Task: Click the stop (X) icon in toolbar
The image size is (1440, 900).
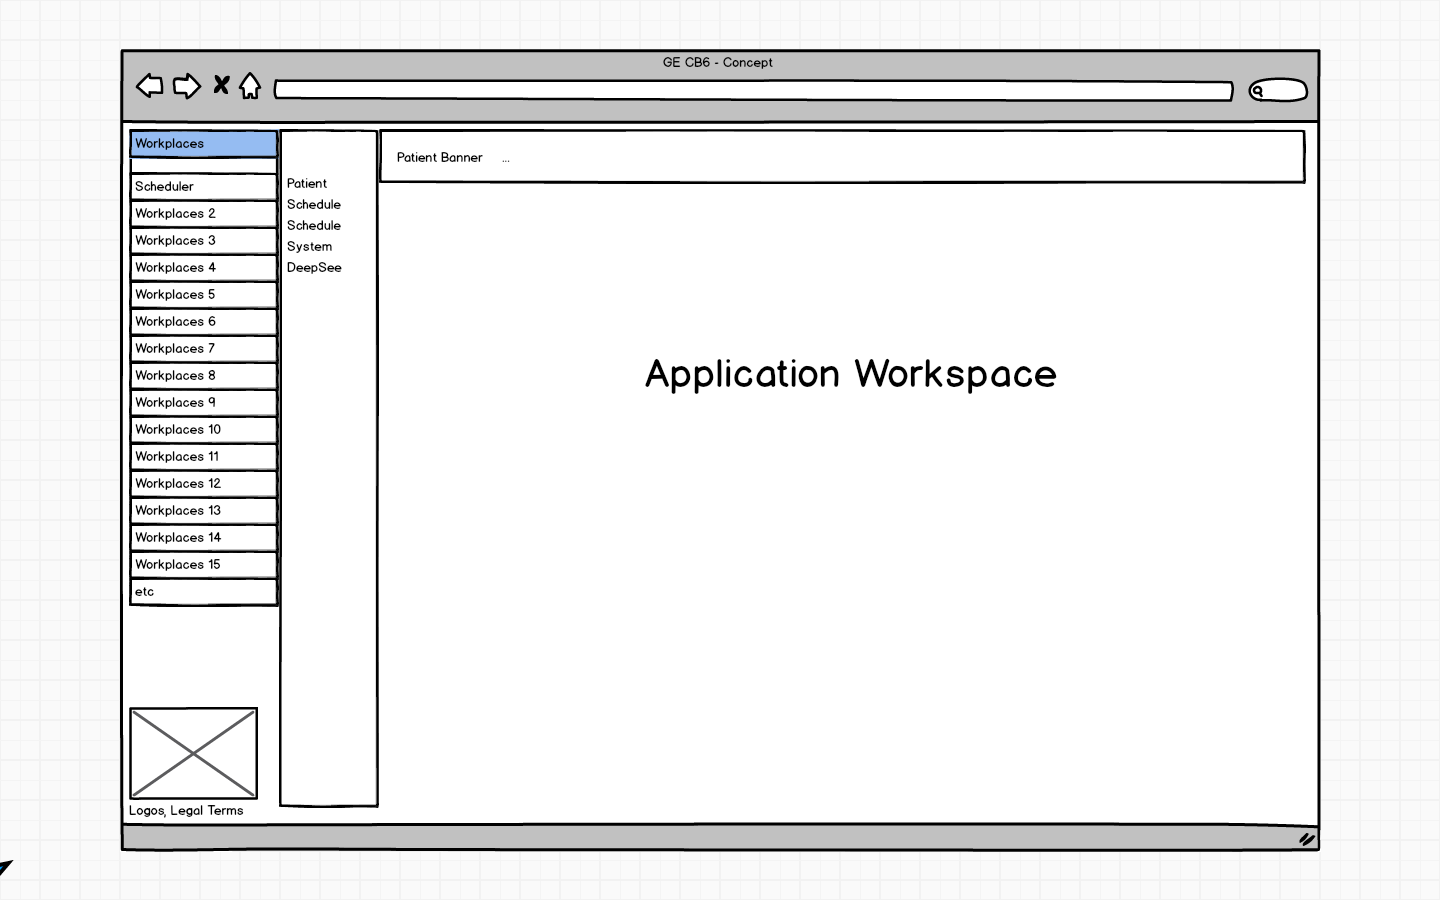Action: coord(221,84)
